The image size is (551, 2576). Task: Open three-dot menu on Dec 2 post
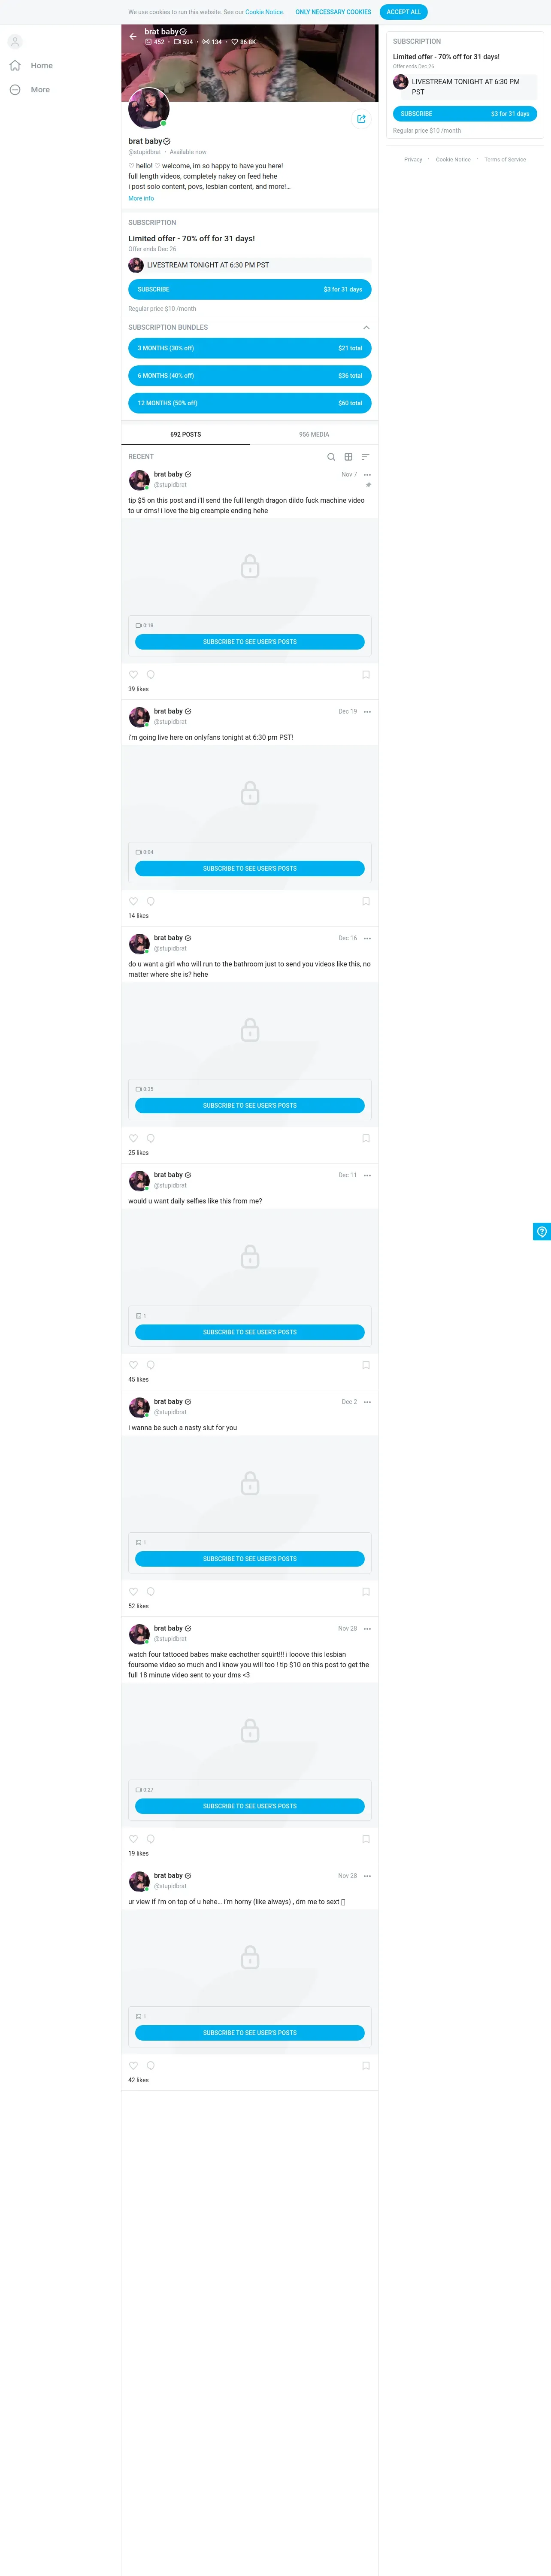pyautogui.click(x=367, y=1402)
